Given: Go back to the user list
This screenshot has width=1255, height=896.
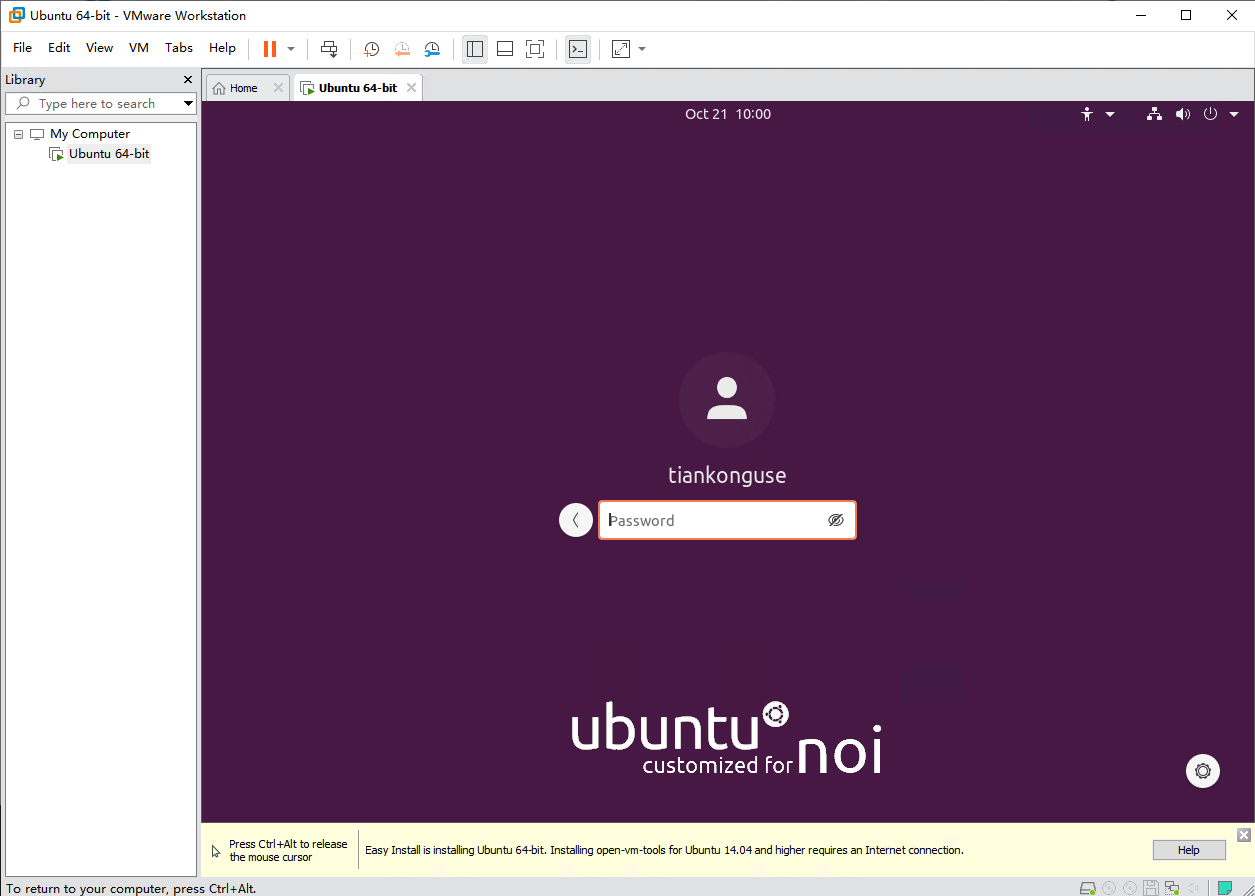Looking at the screenshot, I should coord(575,520).
